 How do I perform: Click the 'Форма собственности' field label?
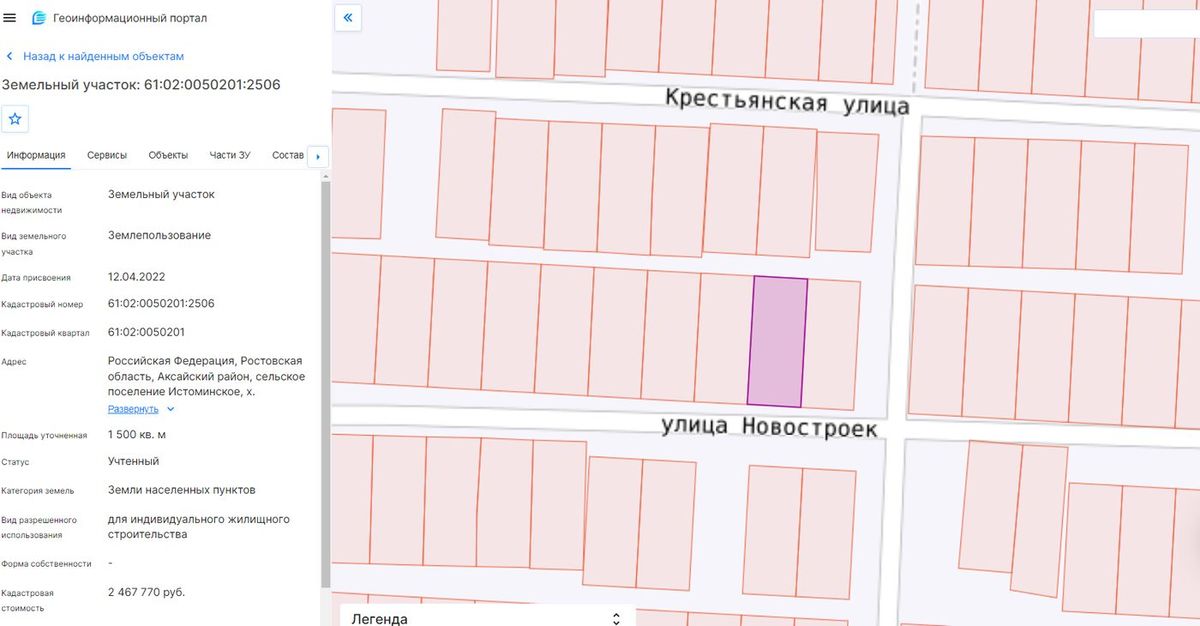[x=46, y=564]
